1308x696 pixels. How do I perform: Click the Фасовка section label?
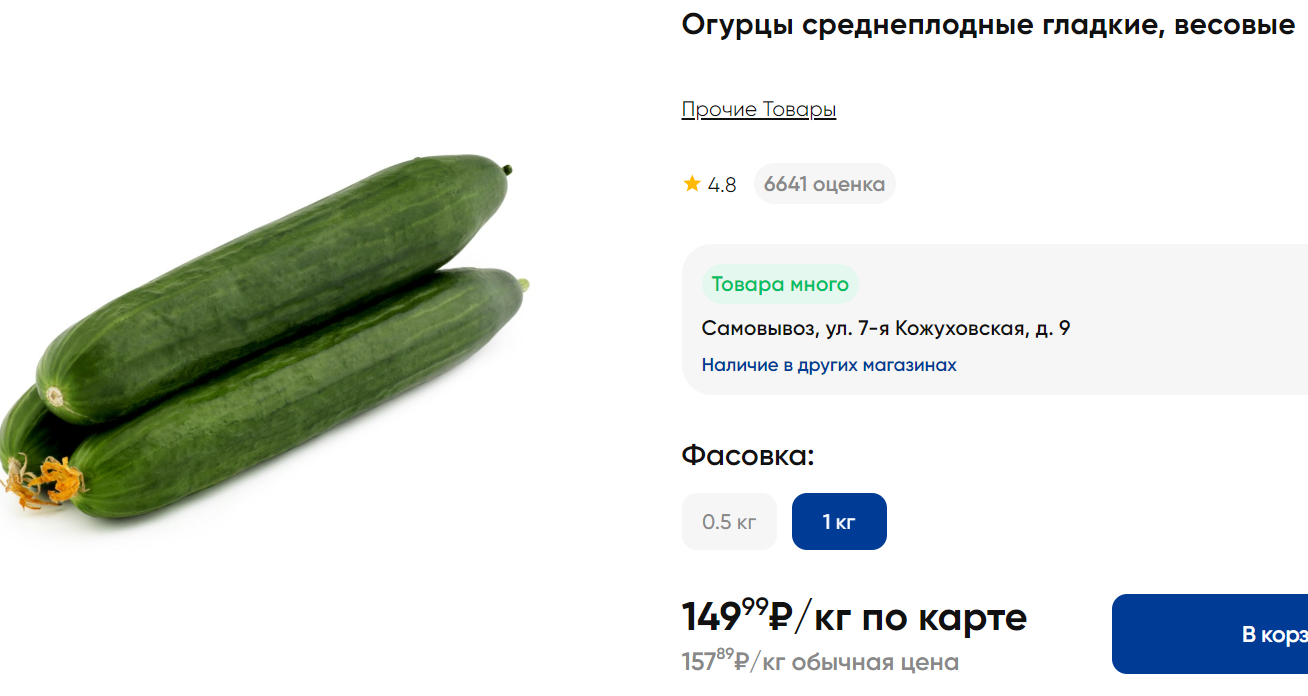pyautogui.click(x=748, y=456)
